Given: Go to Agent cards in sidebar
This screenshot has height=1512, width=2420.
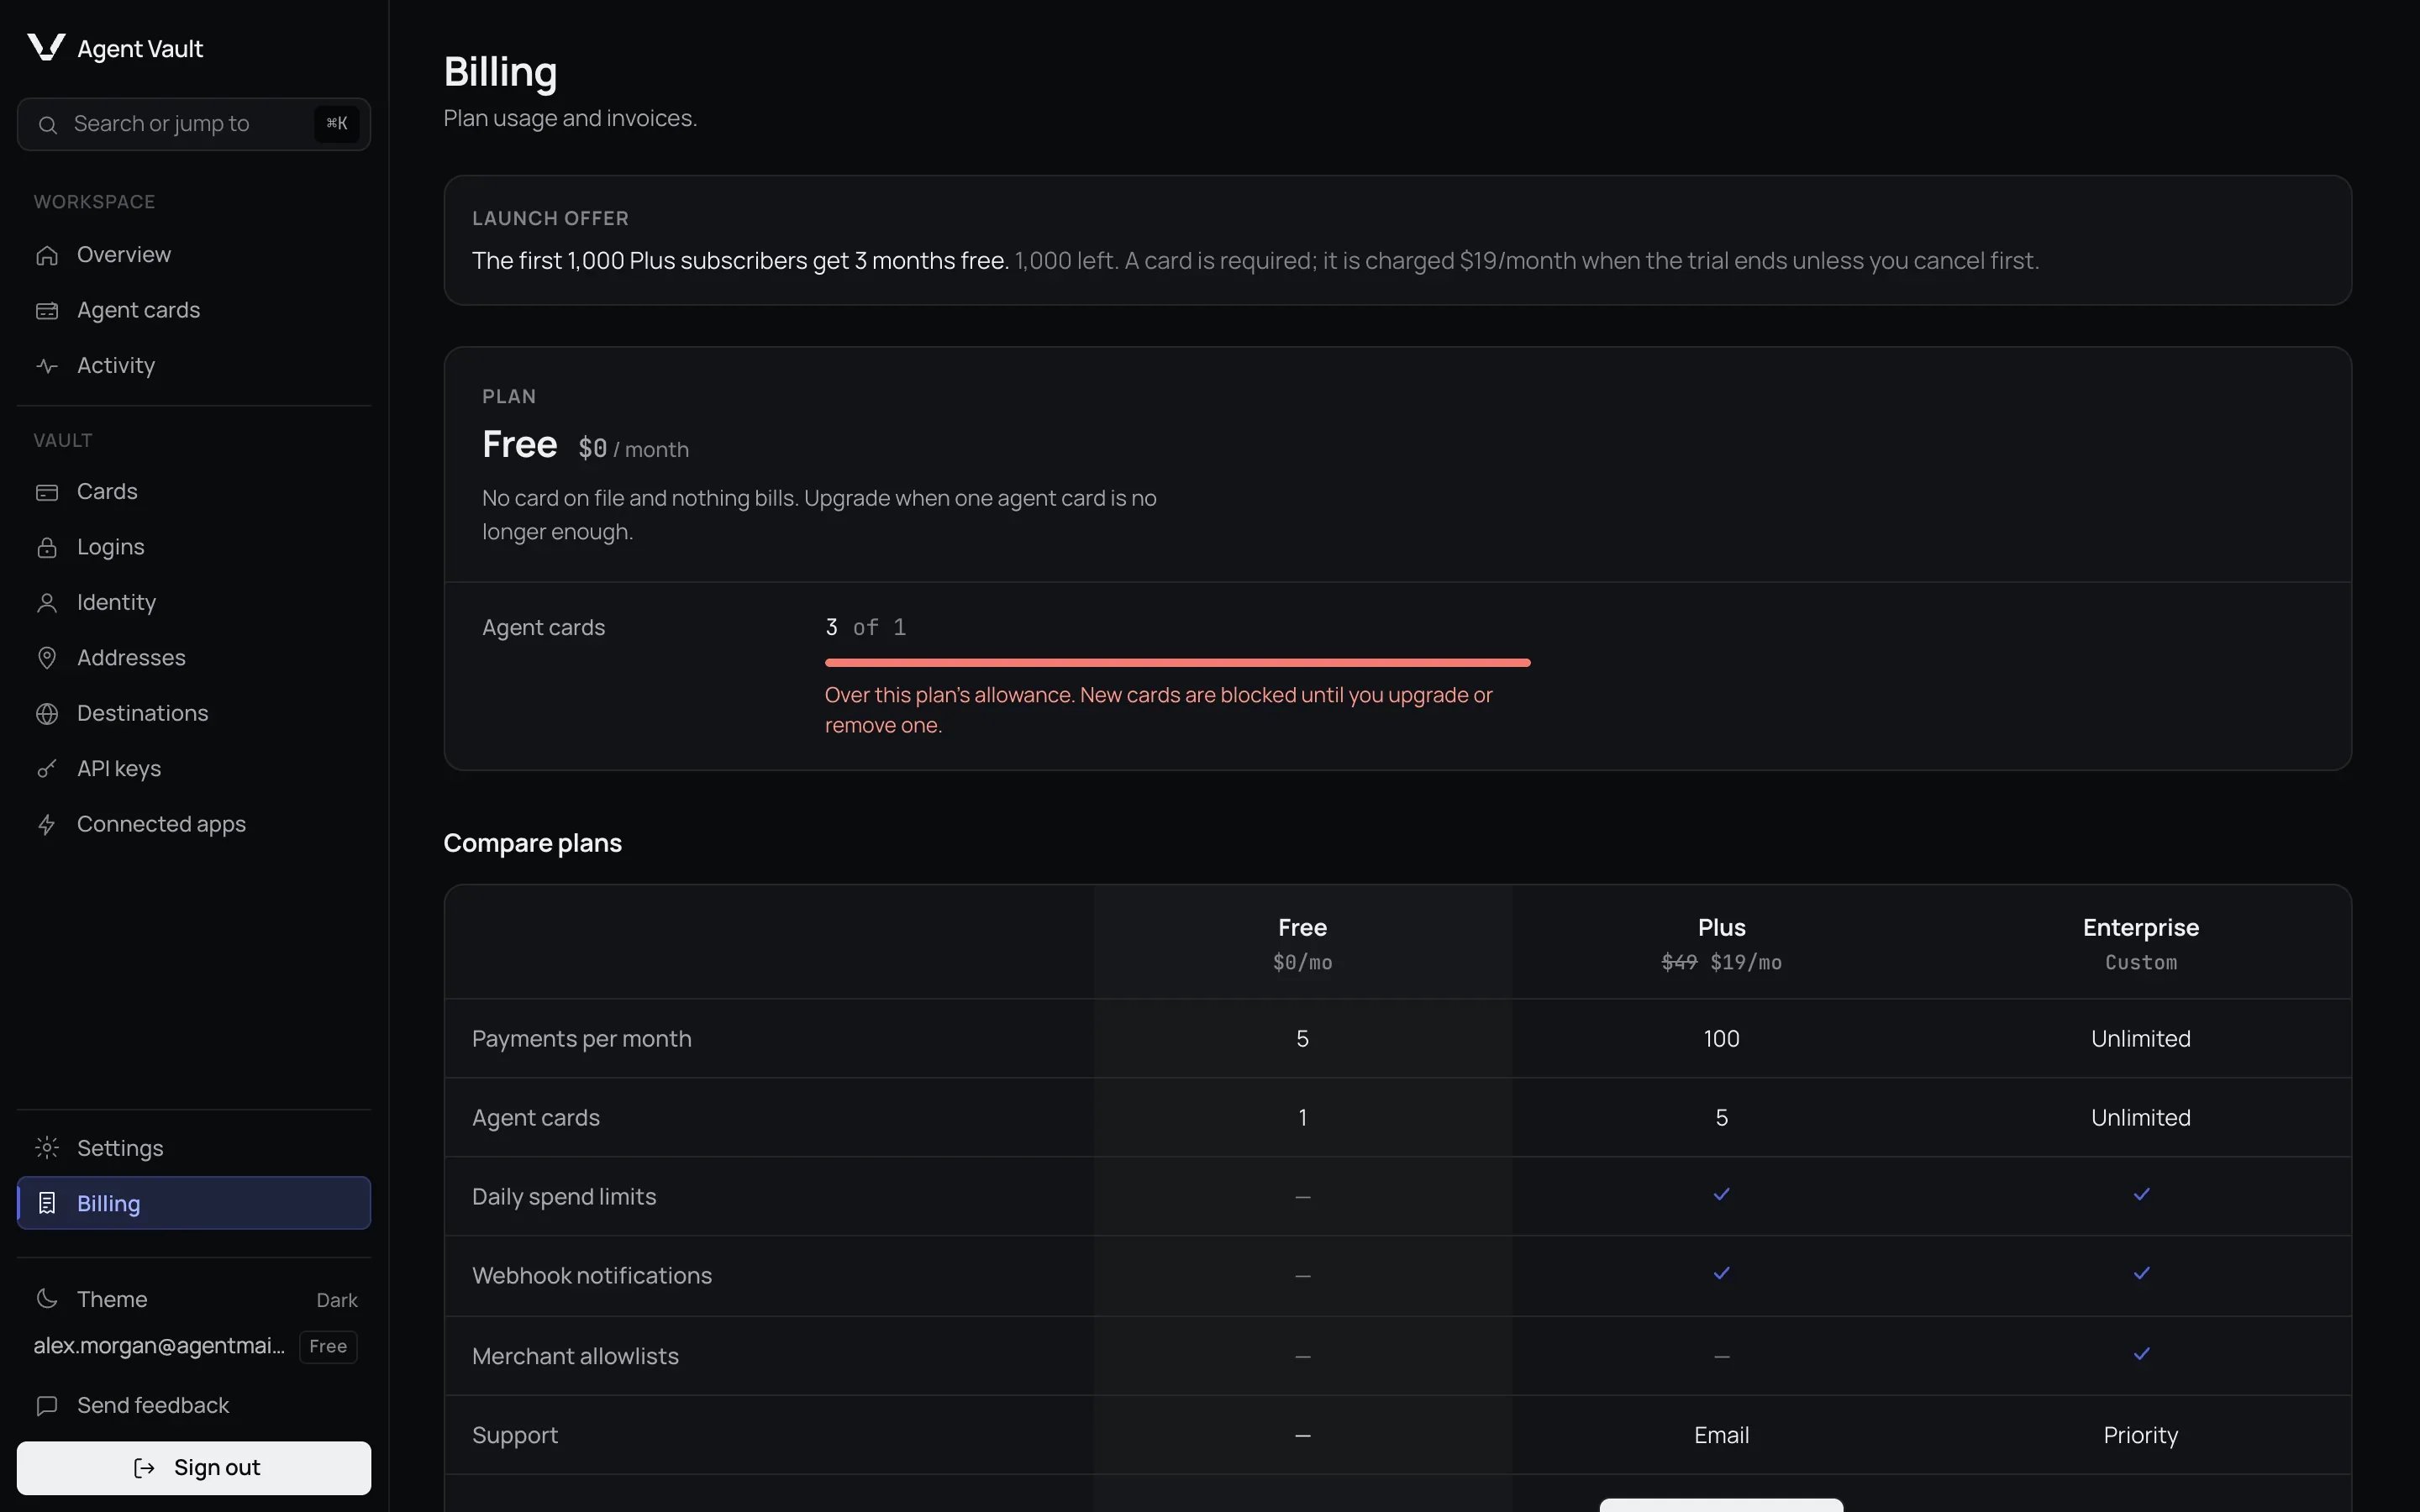Looking at the screenshot, I should (x=194, y=311).
